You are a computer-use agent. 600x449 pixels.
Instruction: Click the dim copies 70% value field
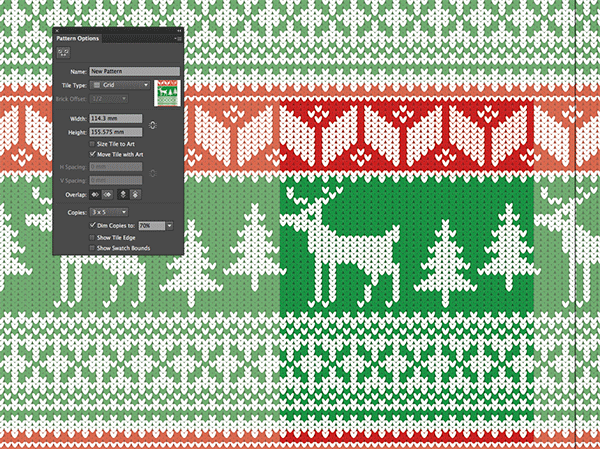[x=152, y=226]
